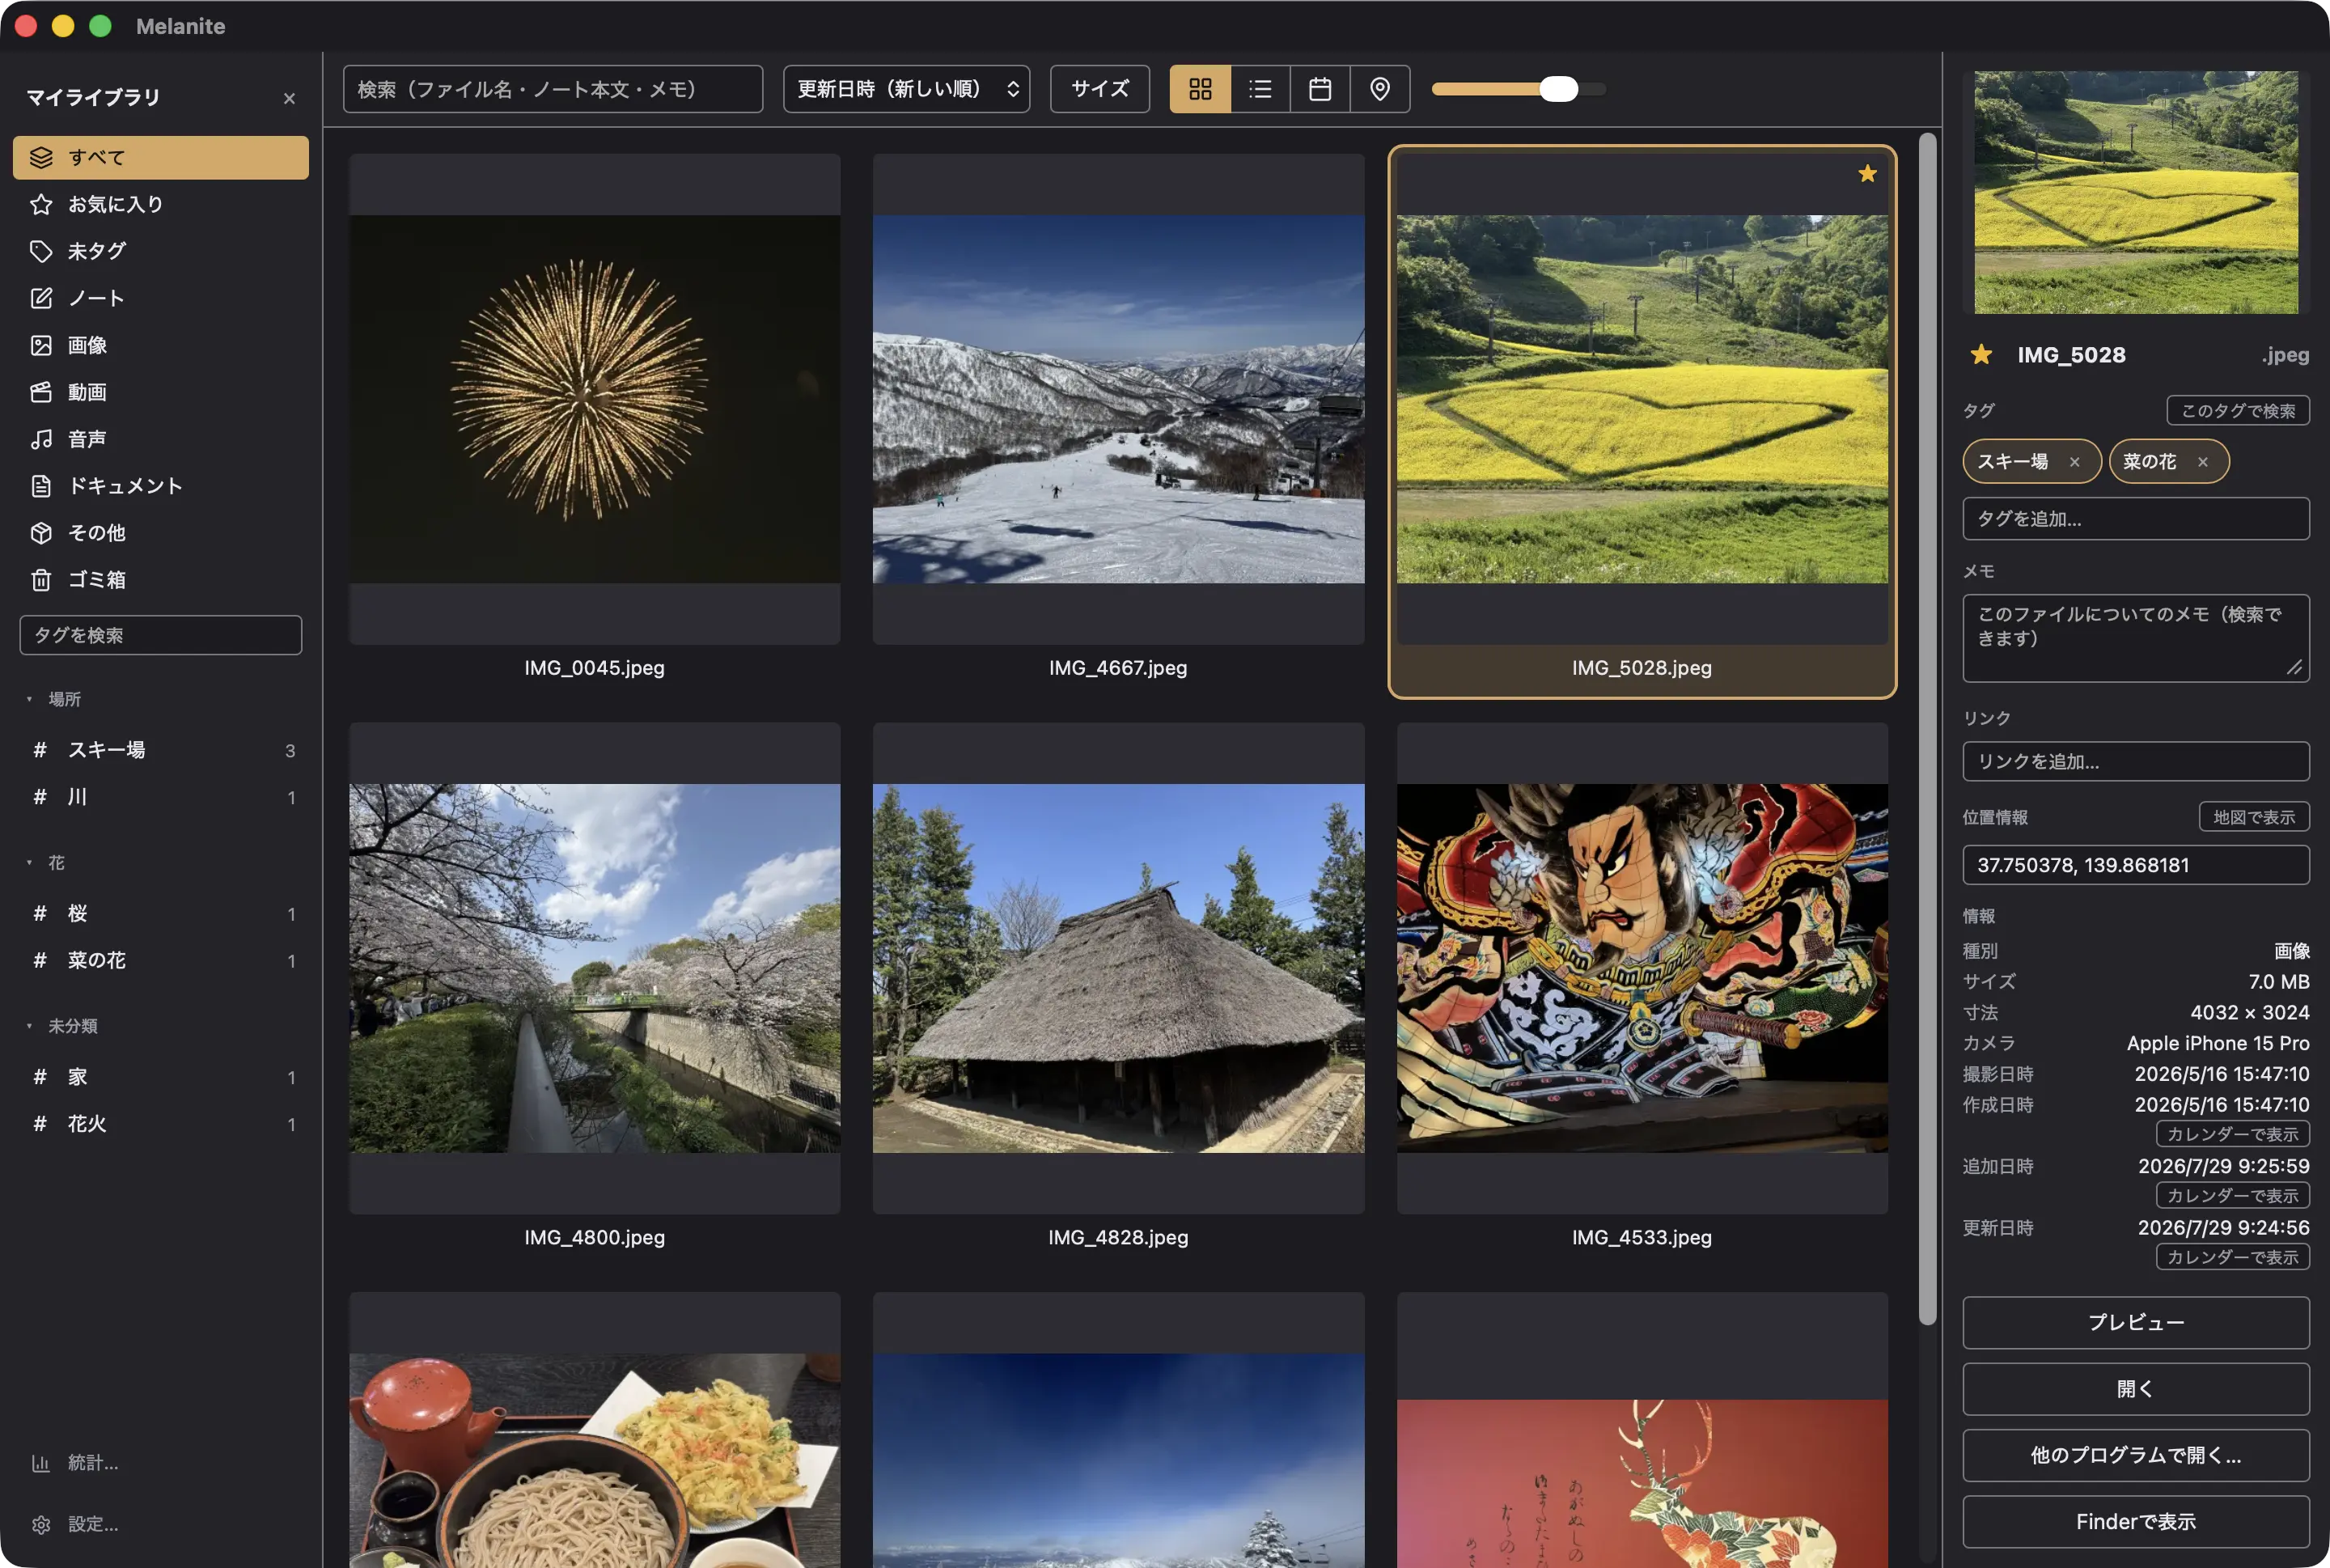Screen dimensions: 2330x1568
Task: Filter by 動画 videos
Action: point(161,392)
